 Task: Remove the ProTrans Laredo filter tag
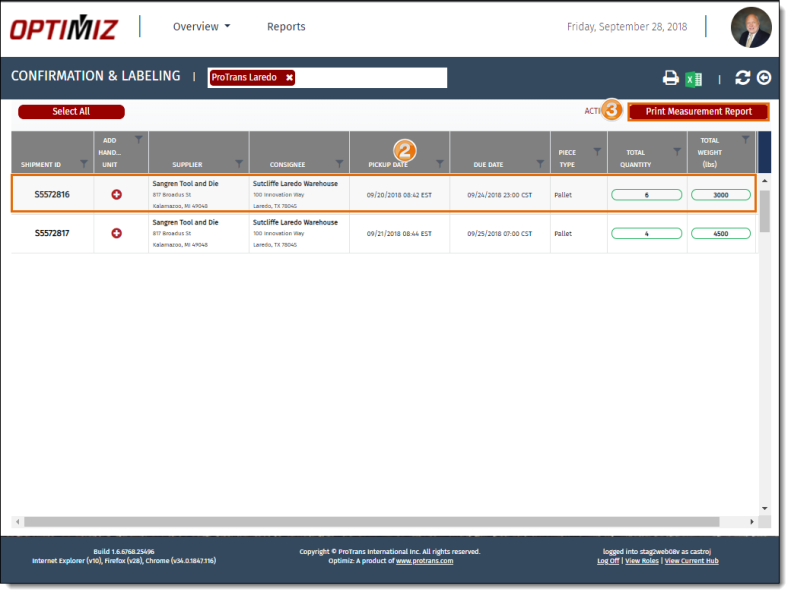289,77
